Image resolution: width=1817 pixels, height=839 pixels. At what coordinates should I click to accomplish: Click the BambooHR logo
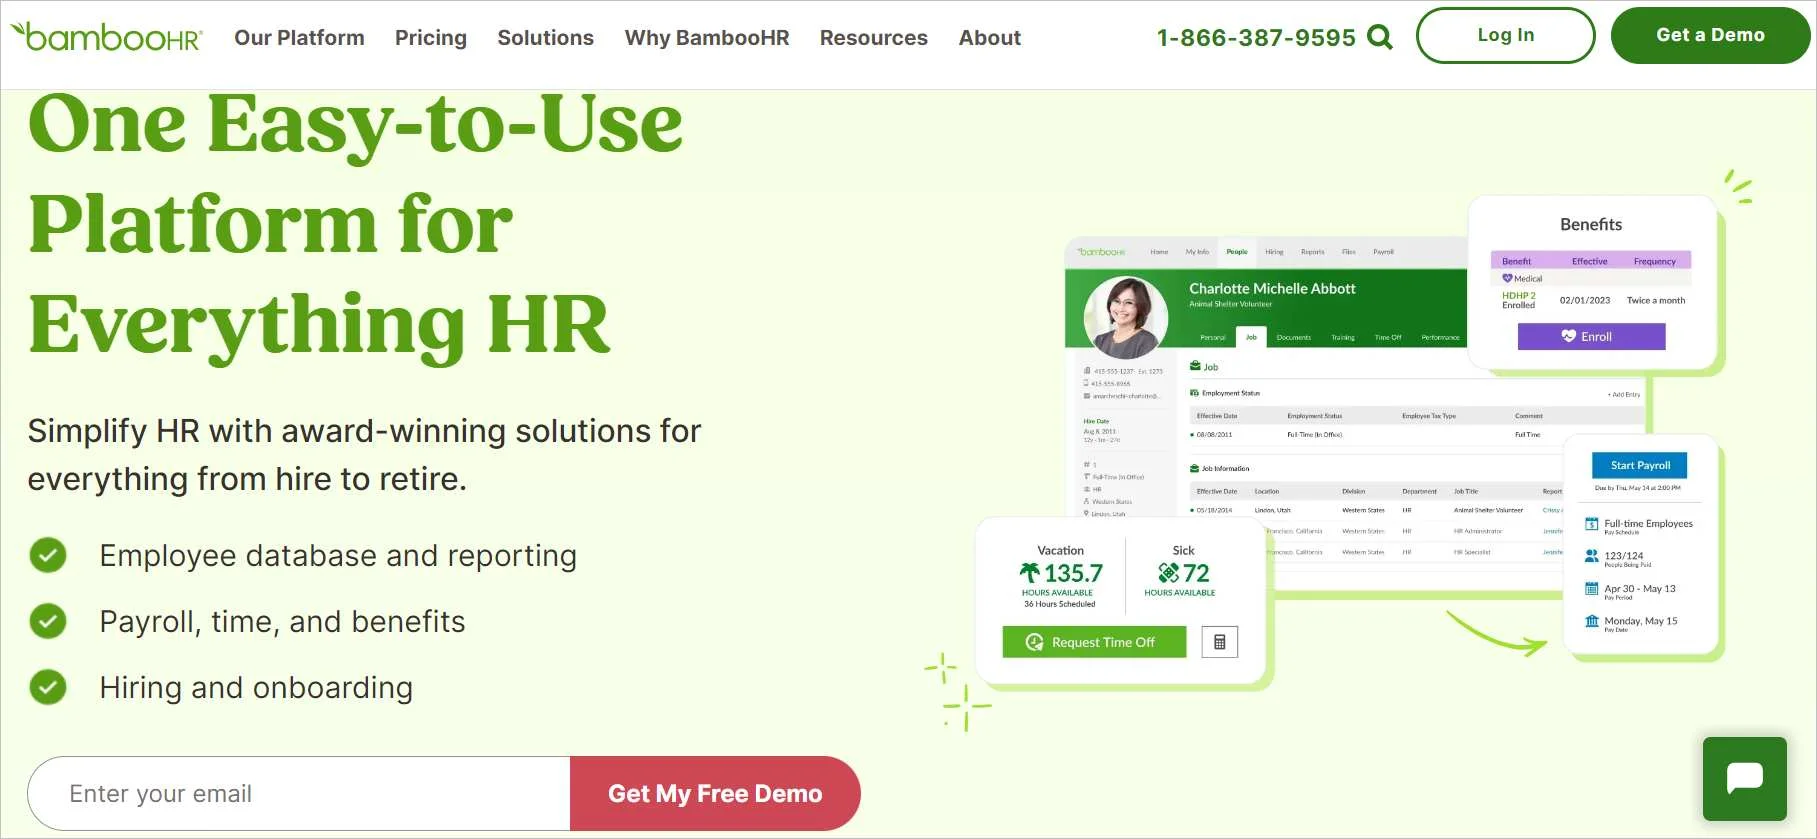[x=106, y=37]
